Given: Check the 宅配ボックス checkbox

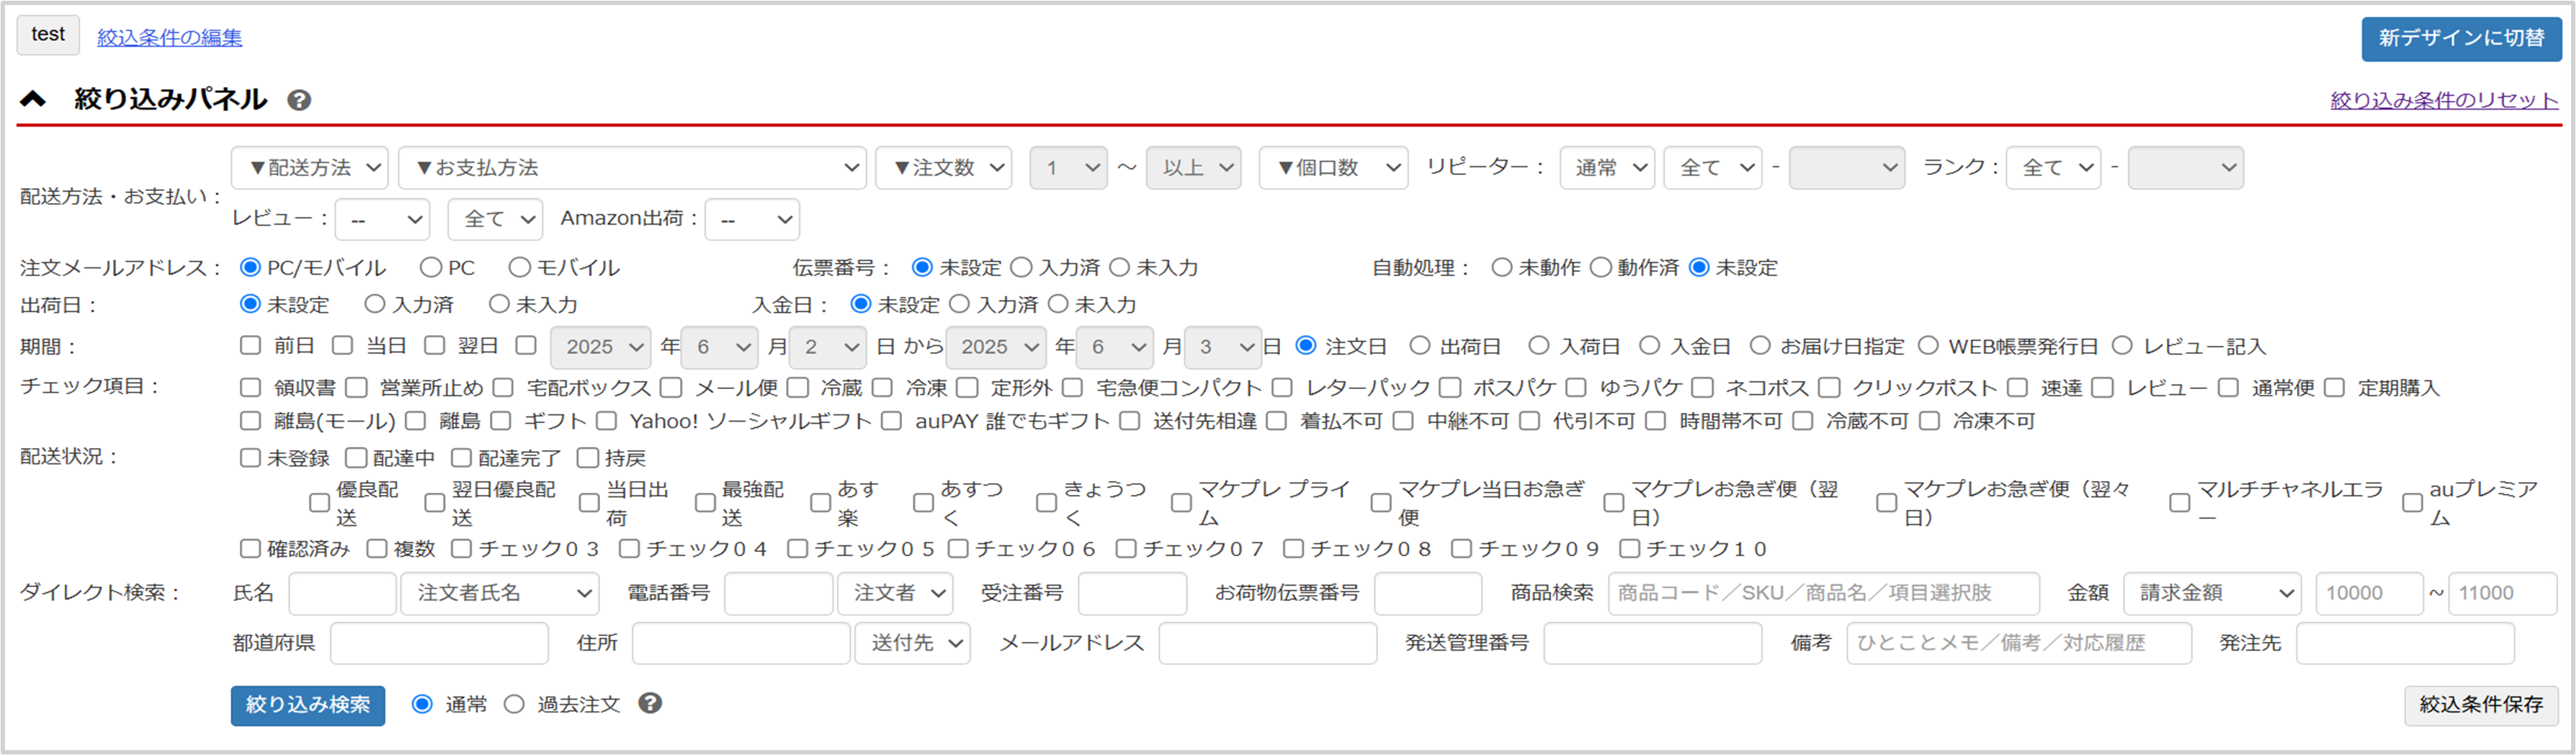Looking at the screenshot, I should pyautogui.click(x=503, y=388).
